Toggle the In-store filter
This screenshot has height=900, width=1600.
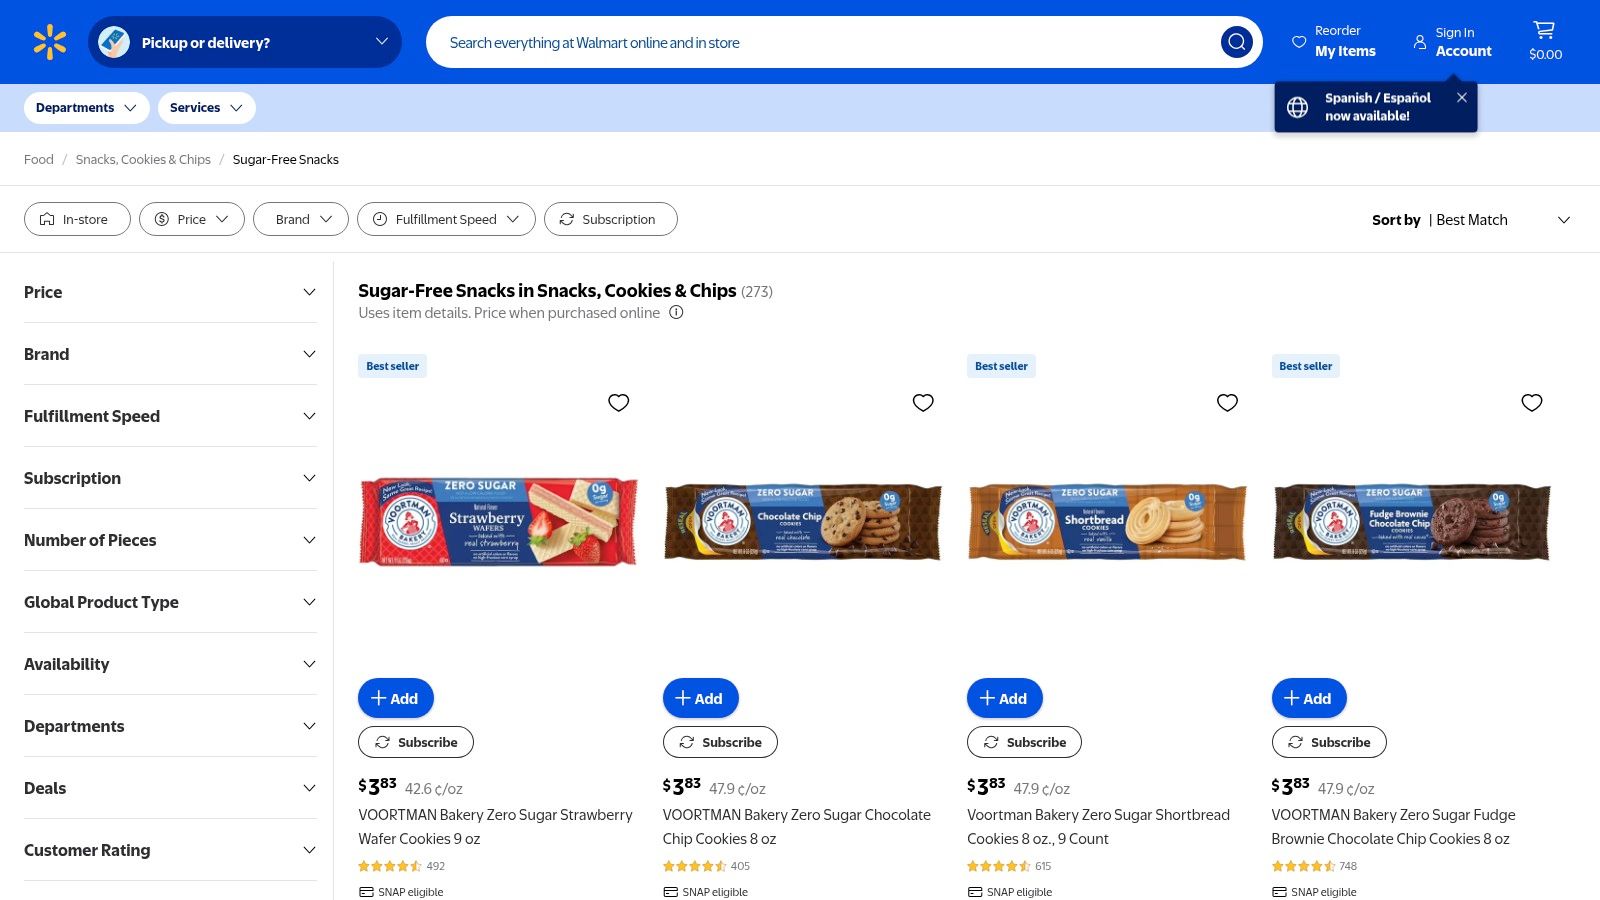pos(77,219)
